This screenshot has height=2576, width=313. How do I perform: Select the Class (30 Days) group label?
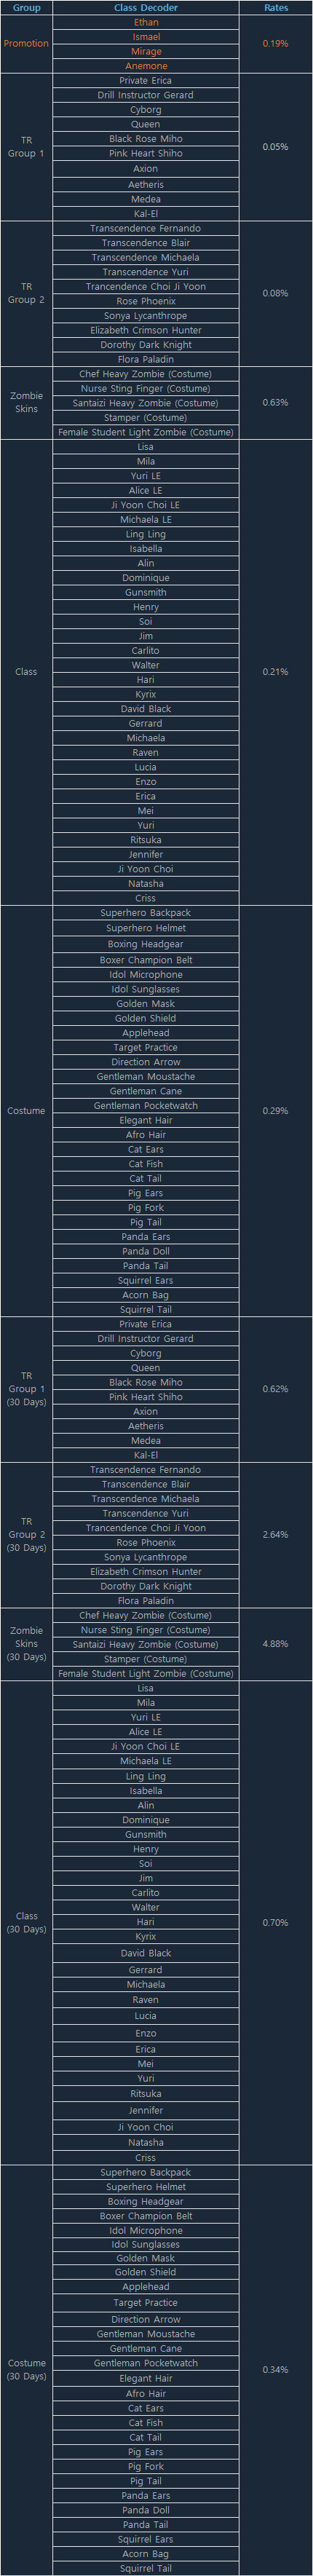click(26, 1922)
